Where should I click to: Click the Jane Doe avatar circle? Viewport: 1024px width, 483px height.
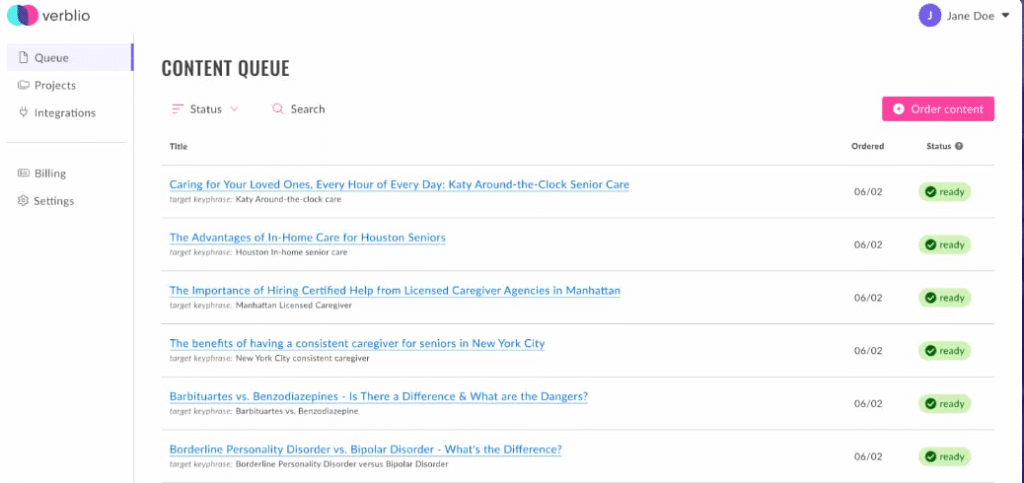pos(929,15)
